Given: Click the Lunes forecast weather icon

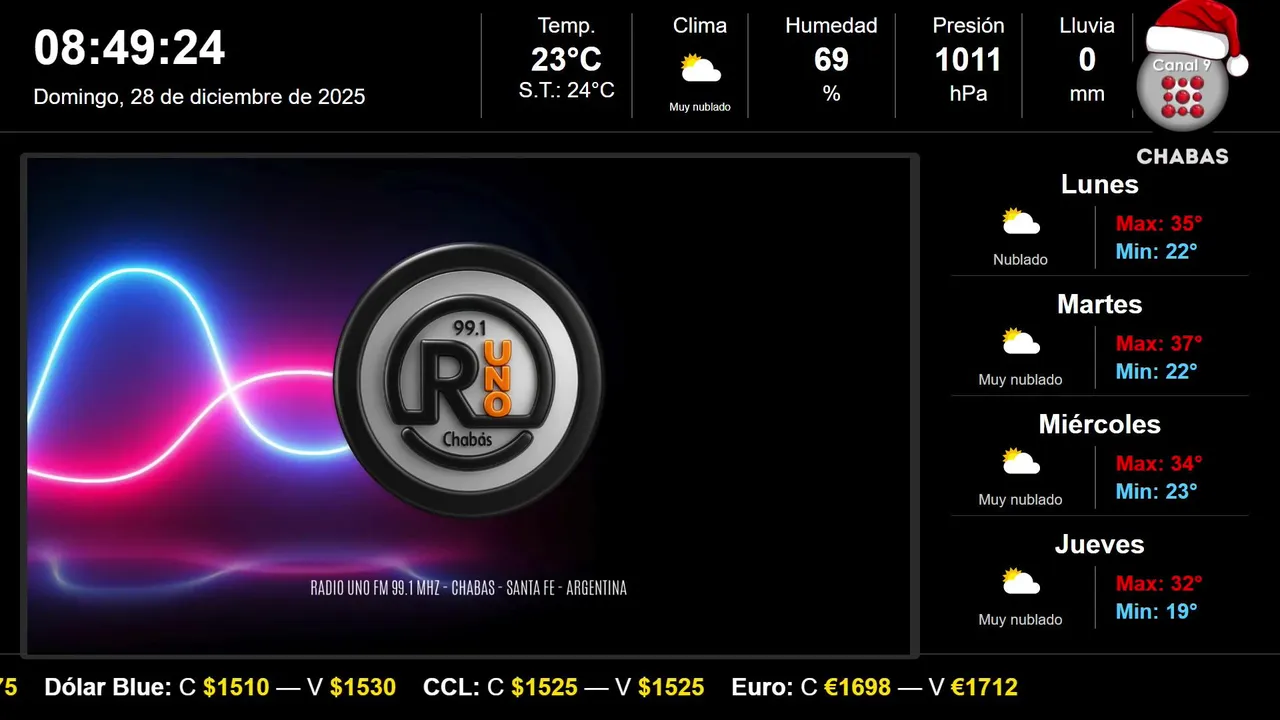Looking at the screenshot, I should pos(1020,222).
